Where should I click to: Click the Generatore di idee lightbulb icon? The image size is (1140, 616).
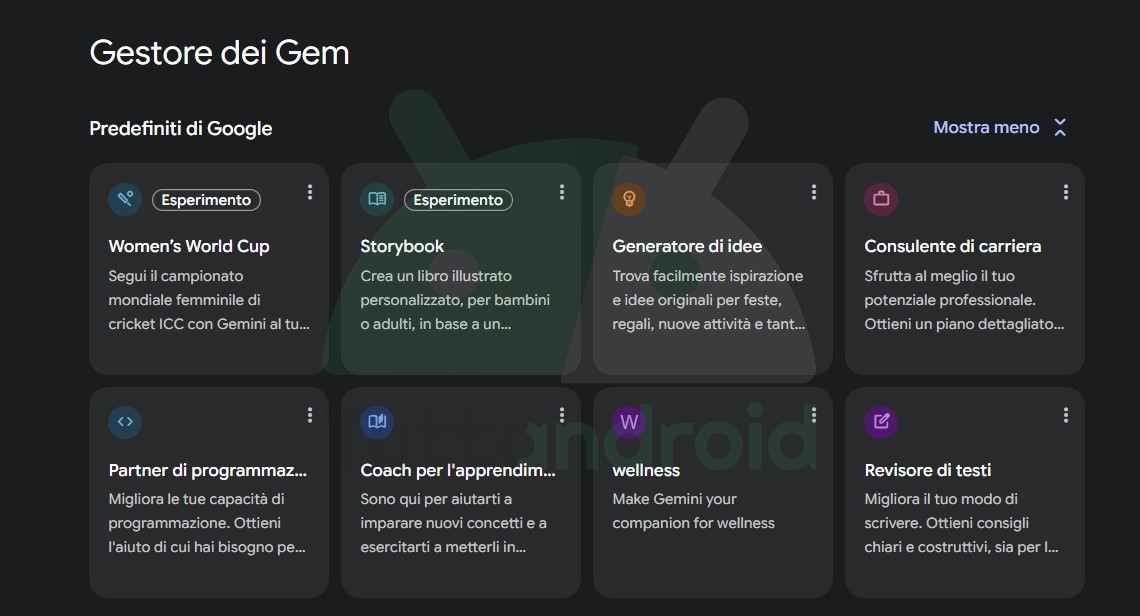click(629, 199)
